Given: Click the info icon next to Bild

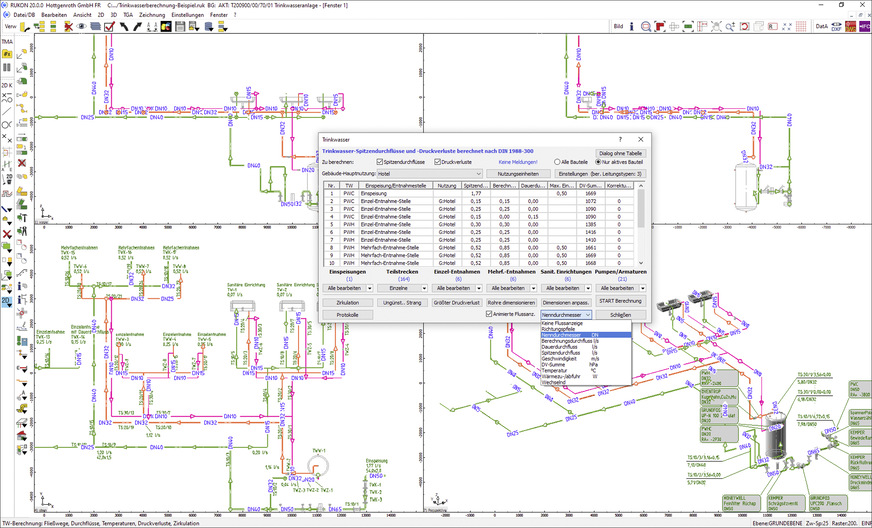Looking at the screenshot, I should 633,26.
